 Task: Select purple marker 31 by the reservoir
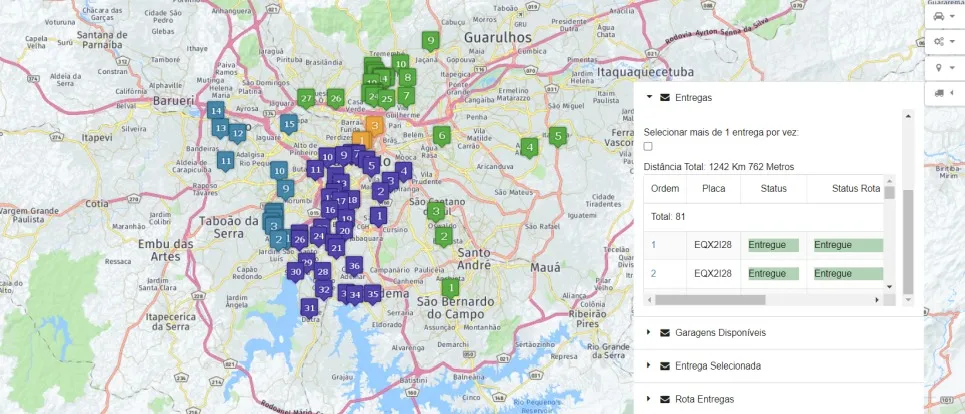pyautogui.click(x=309, y=308)
